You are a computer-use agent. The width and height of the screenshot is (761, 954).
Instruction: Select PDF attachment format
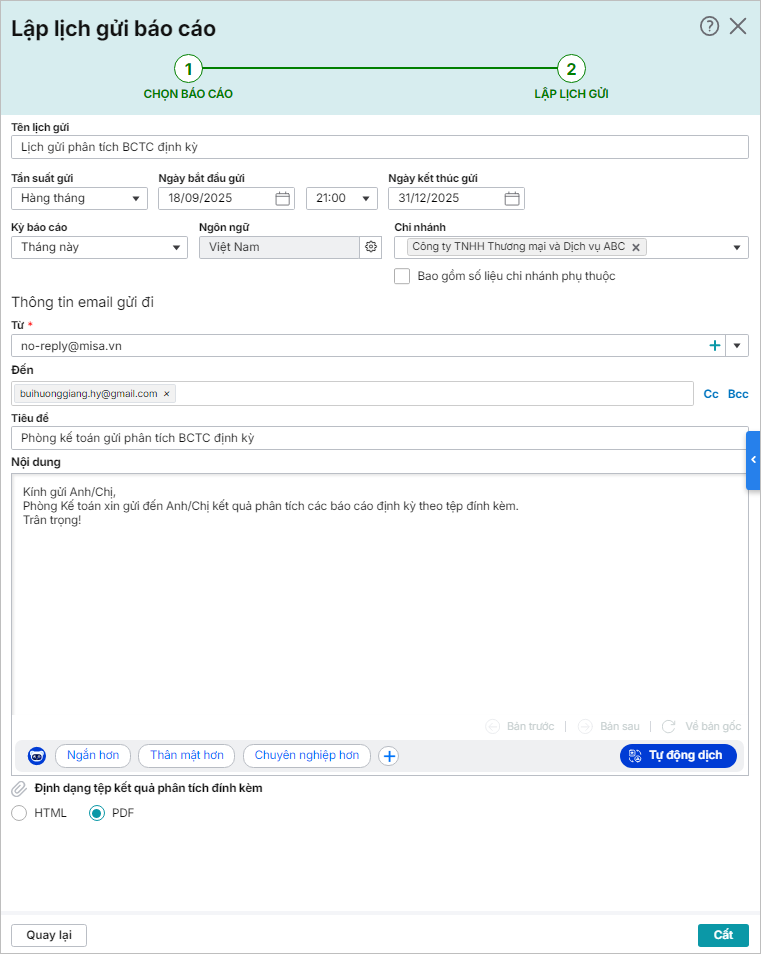click(x=97, y=813)
